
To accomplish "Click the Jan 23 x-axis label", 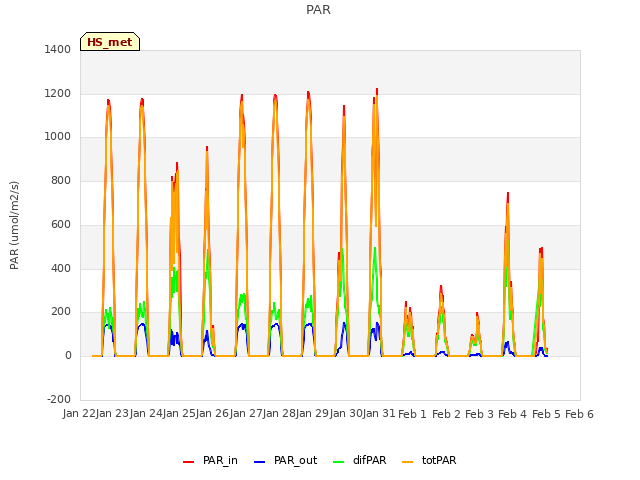I will [112, 413].
